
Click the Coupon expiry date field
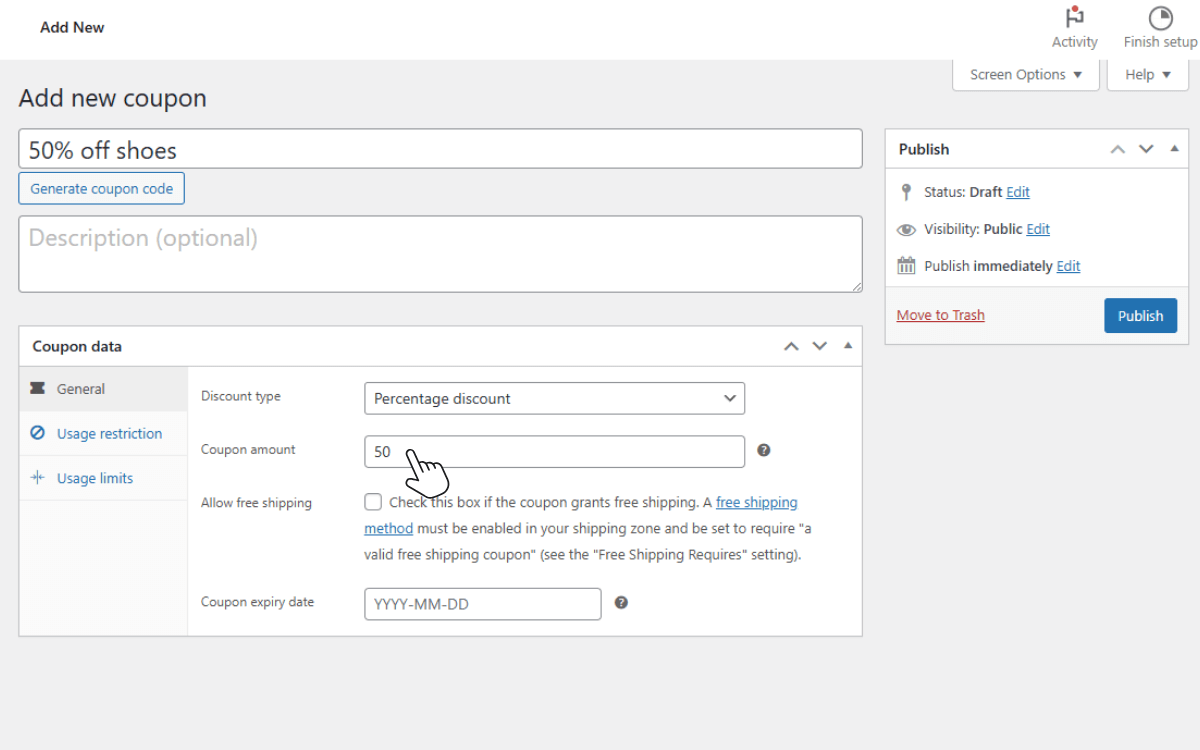pos(482,604)
